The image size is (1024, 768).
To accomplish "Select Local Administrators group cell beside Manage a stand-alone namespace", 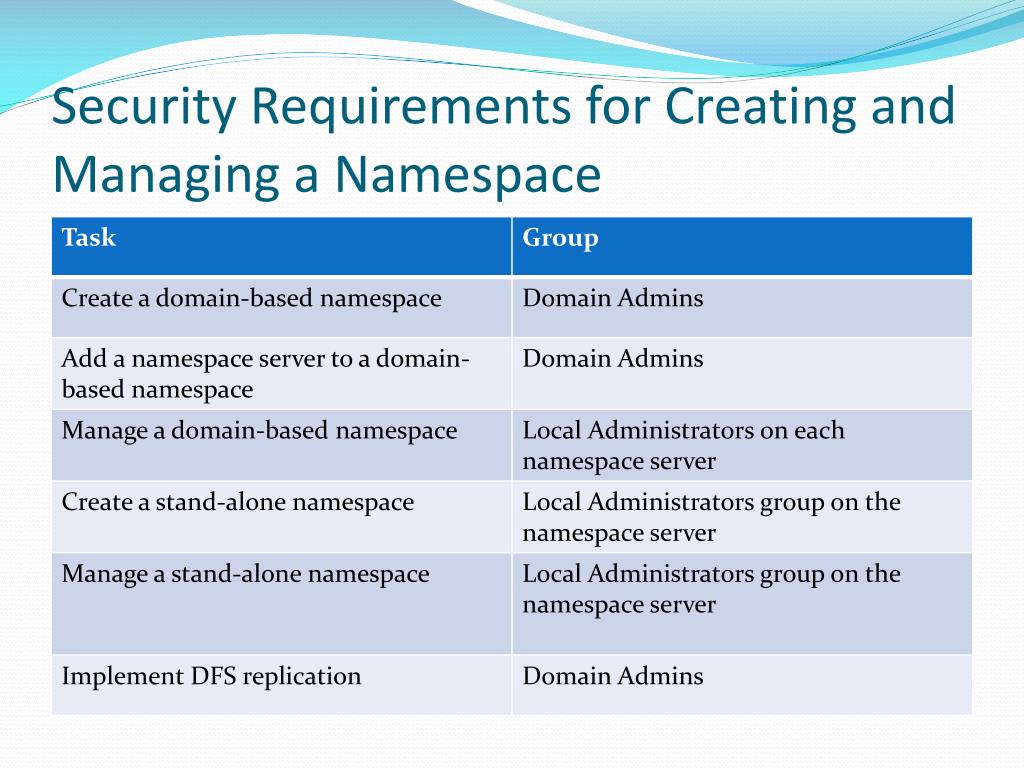I will [x=742, y=604].
